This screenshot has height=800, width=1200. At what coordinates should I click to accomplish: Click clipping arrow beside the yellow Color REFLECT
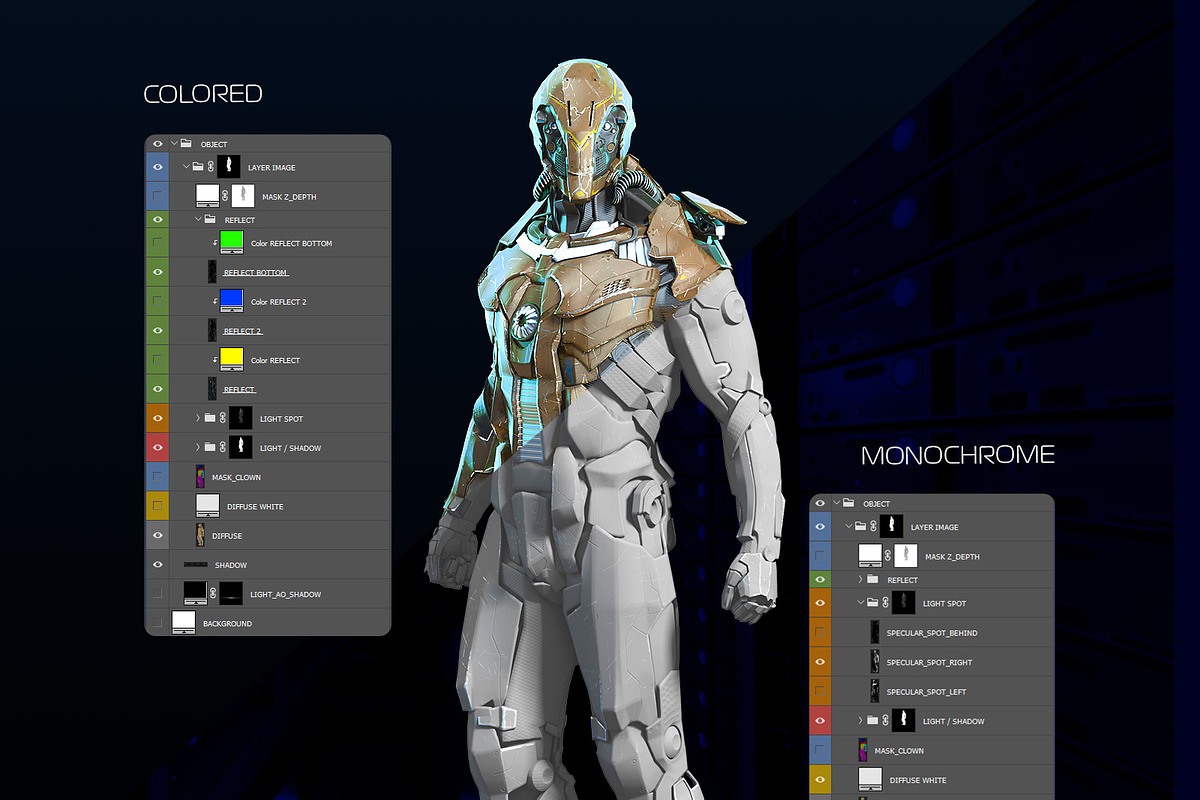pyautogui.click(x=215, y=360)
